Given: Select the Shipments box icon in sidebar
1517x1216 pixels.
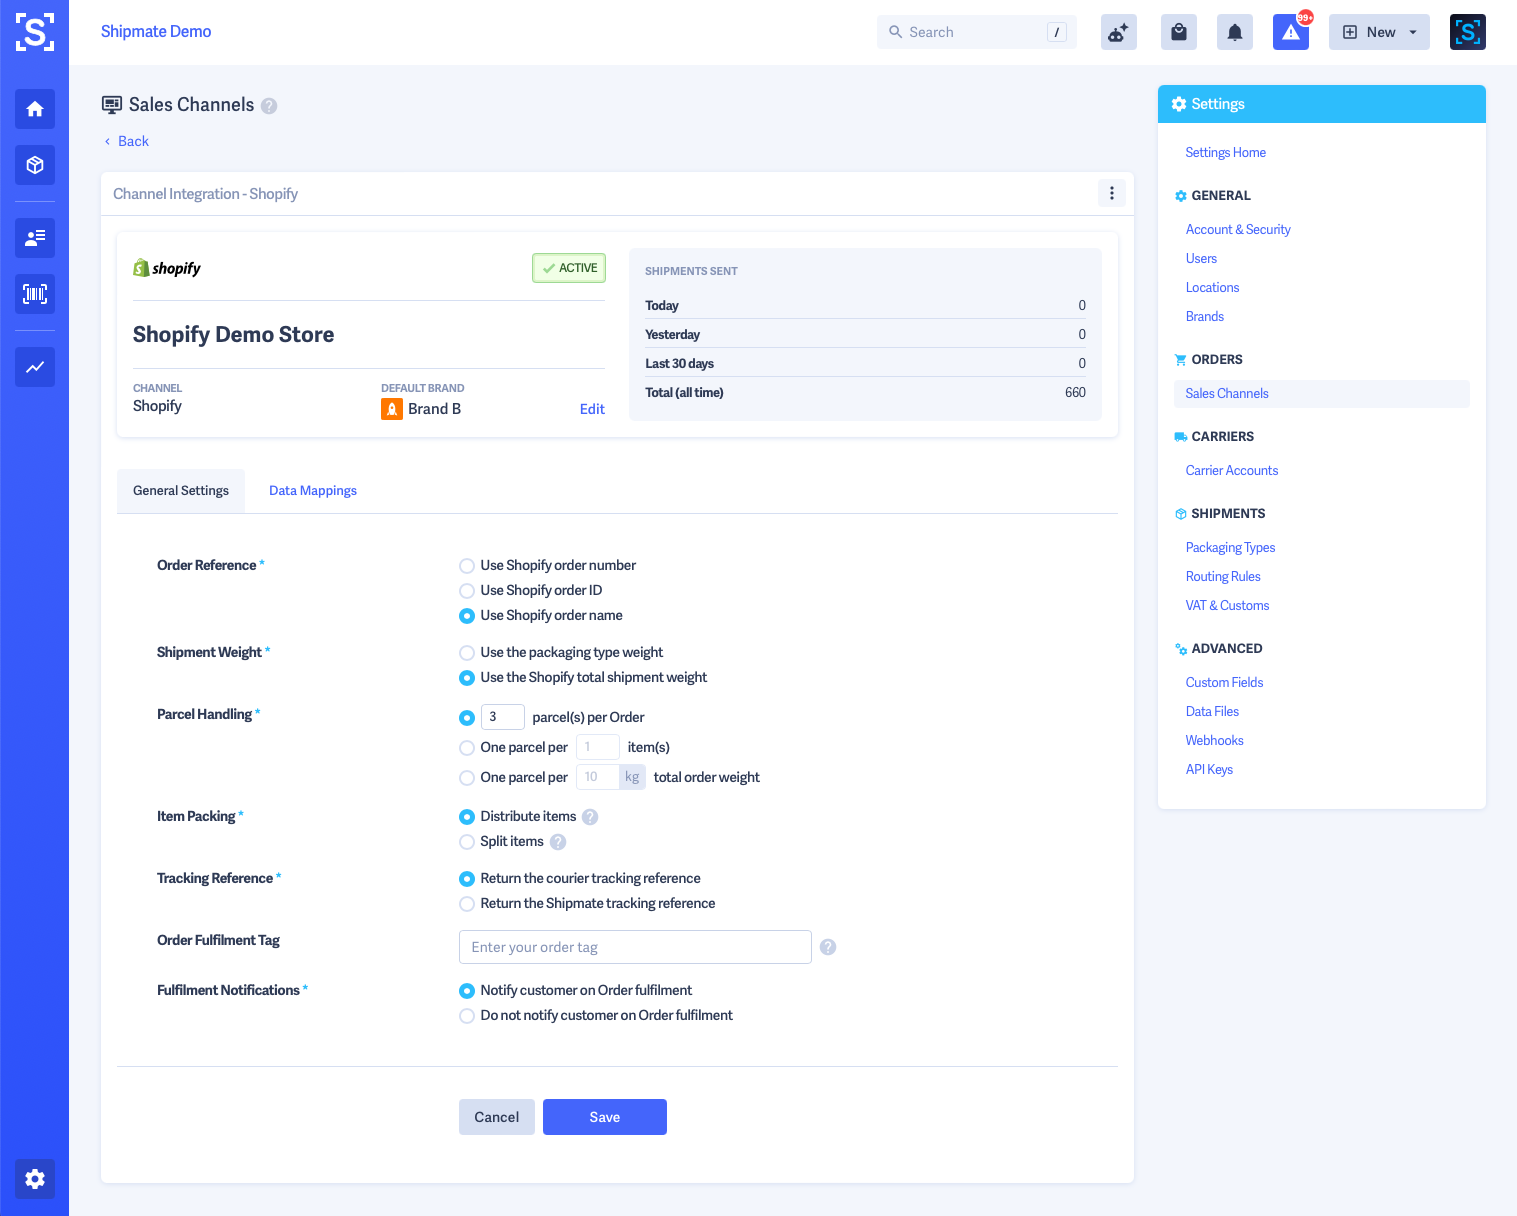Looking at the screenshot, I should 34,165.
